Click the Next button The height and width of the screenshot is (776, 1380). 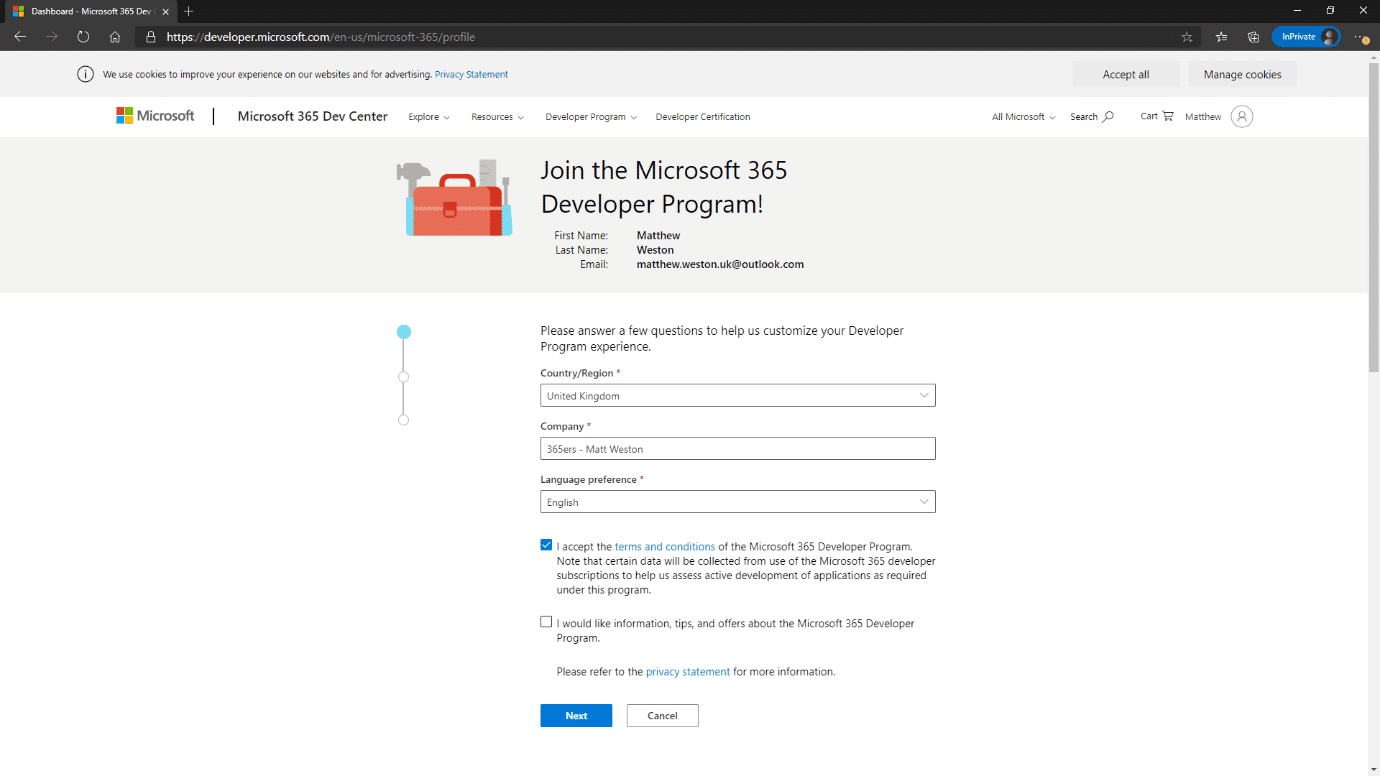pyautogui.click(x=576, y=716)
